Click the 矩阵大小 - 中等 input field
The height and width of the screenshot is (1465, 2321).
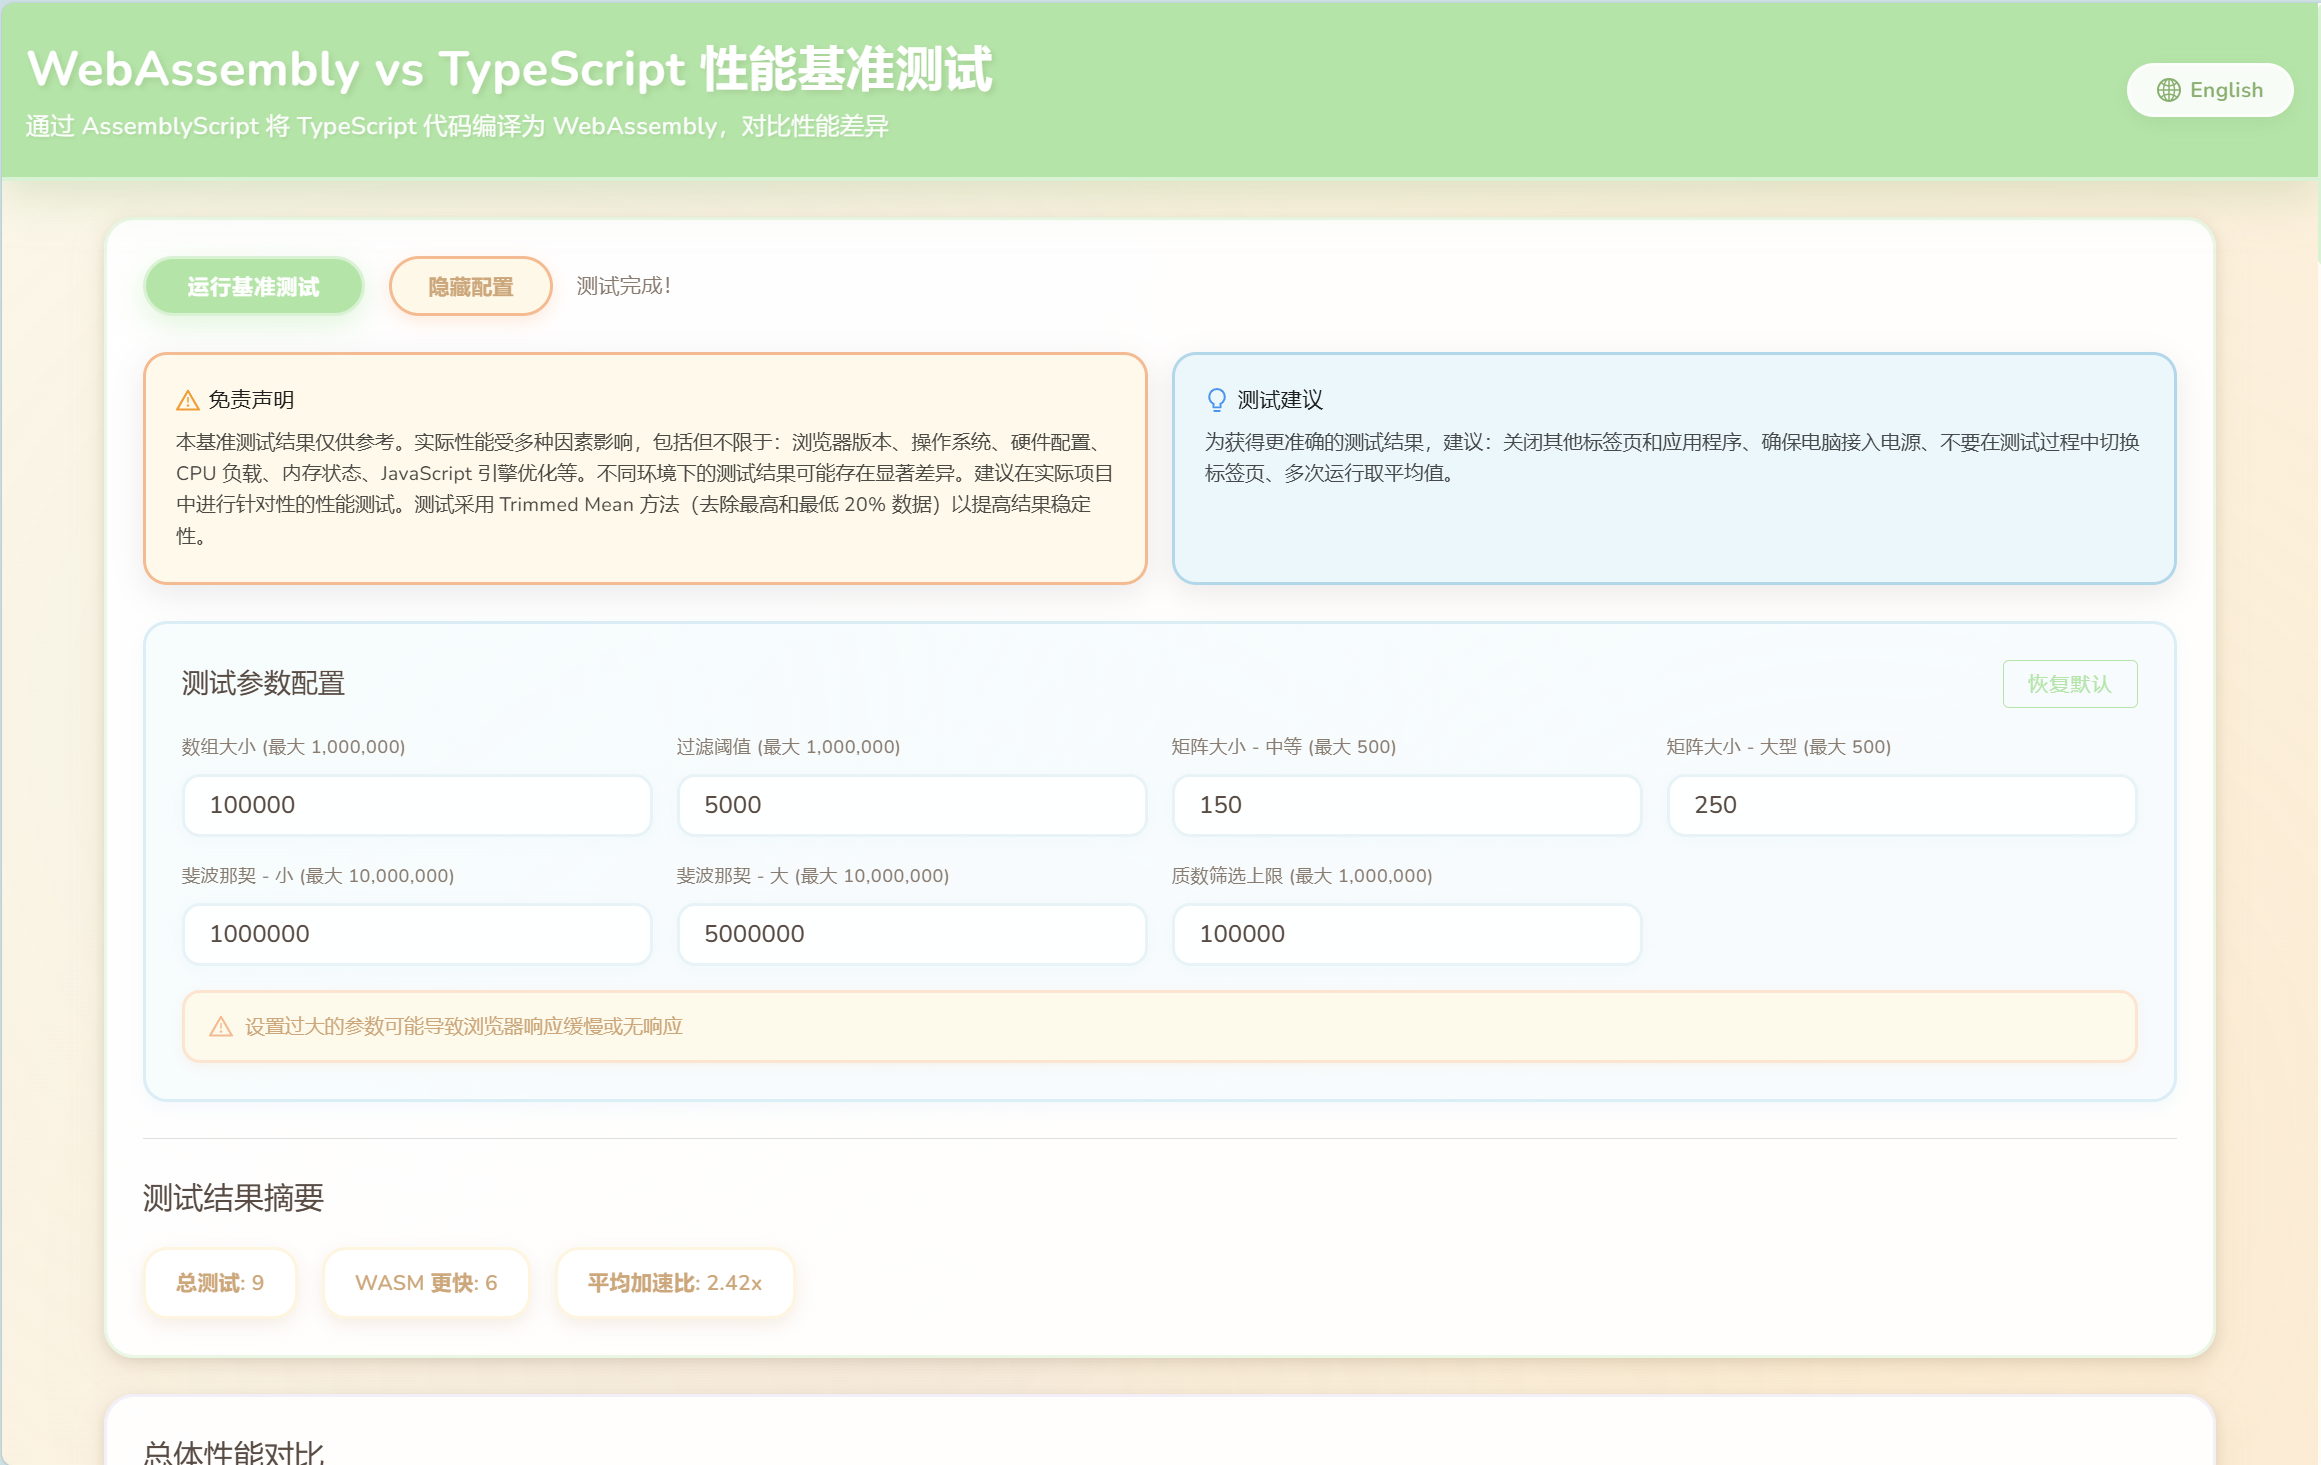pos(1406,805)
